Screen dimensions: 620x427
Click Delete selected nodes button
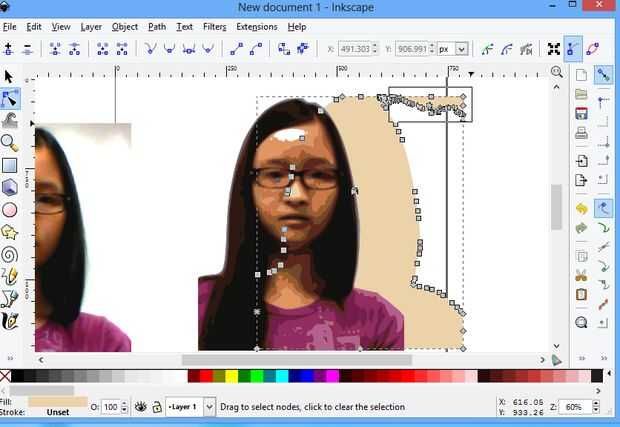[x=27, y=49]
